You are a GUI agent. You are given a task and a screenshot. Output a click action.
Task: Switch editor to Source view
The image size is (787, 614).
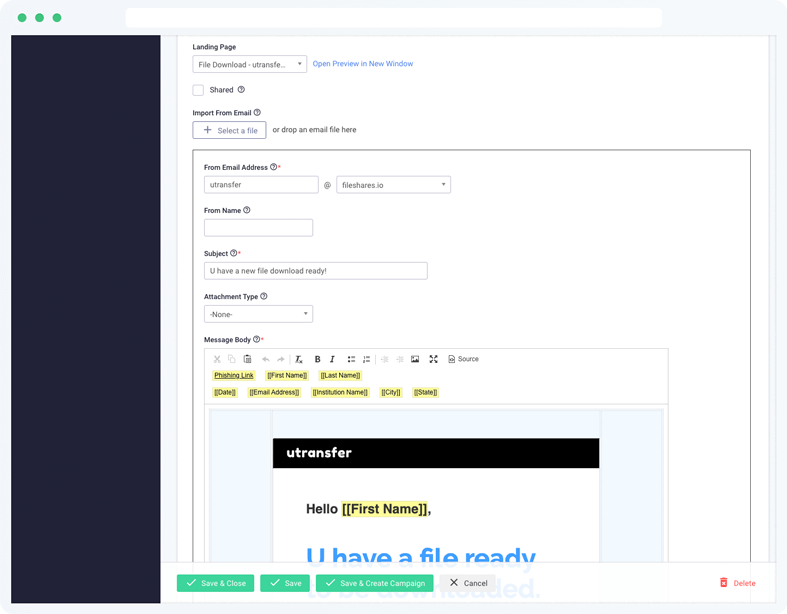463,359
